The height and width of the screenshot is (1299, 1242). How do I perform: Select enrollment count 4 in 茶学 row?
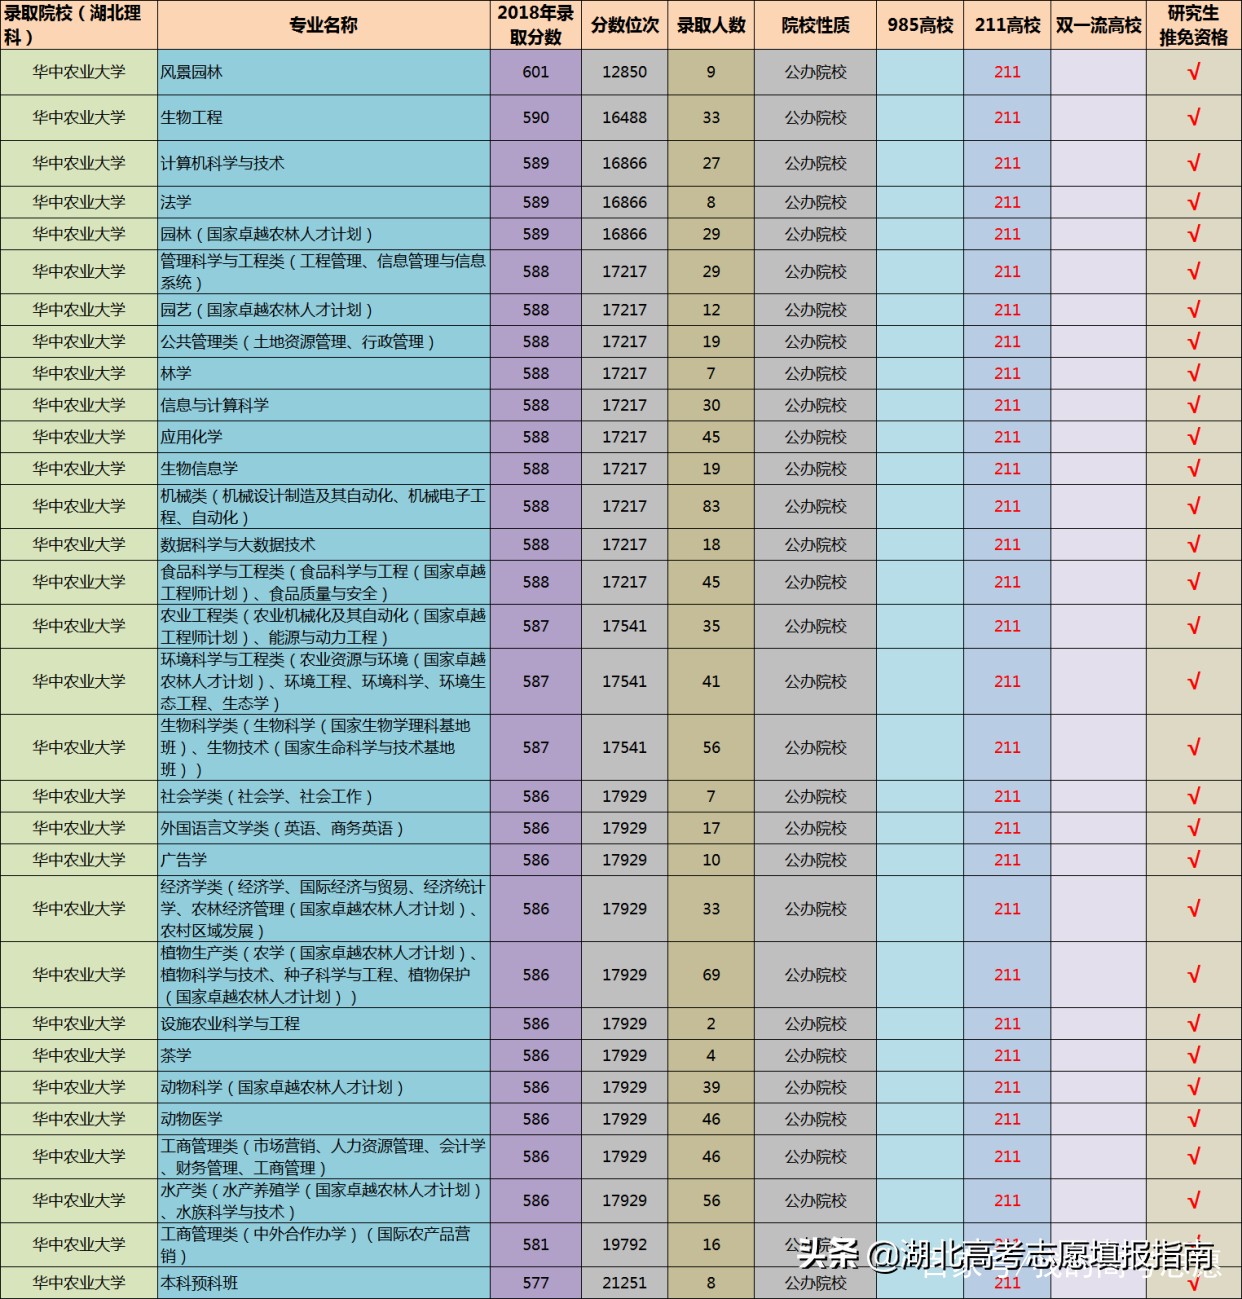[711, 1055]
